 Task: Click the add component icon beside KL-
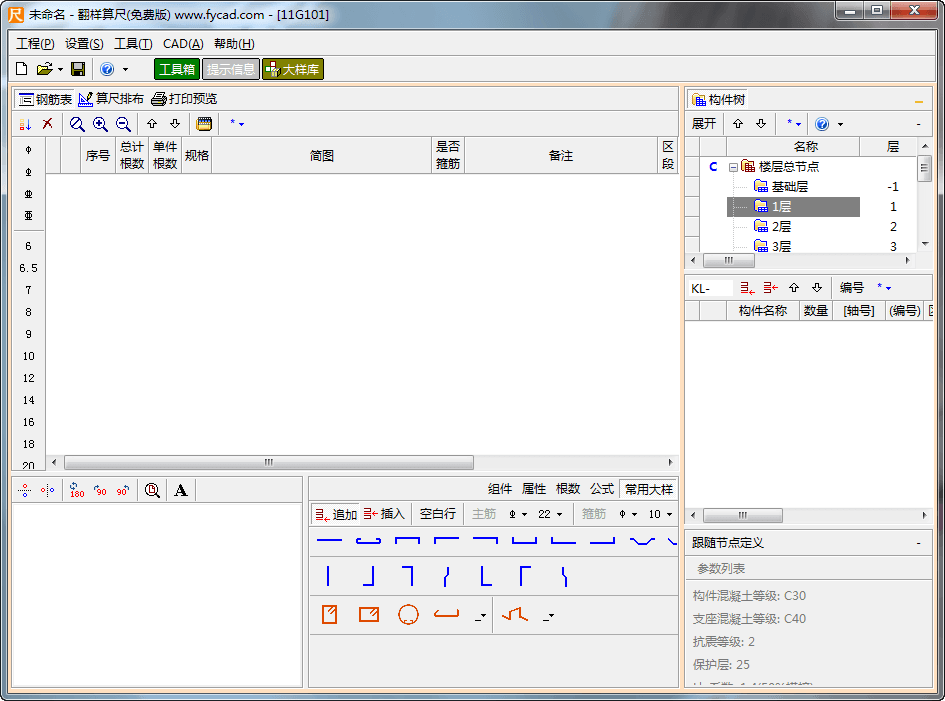pyautogui.click(x=747, y=288)
